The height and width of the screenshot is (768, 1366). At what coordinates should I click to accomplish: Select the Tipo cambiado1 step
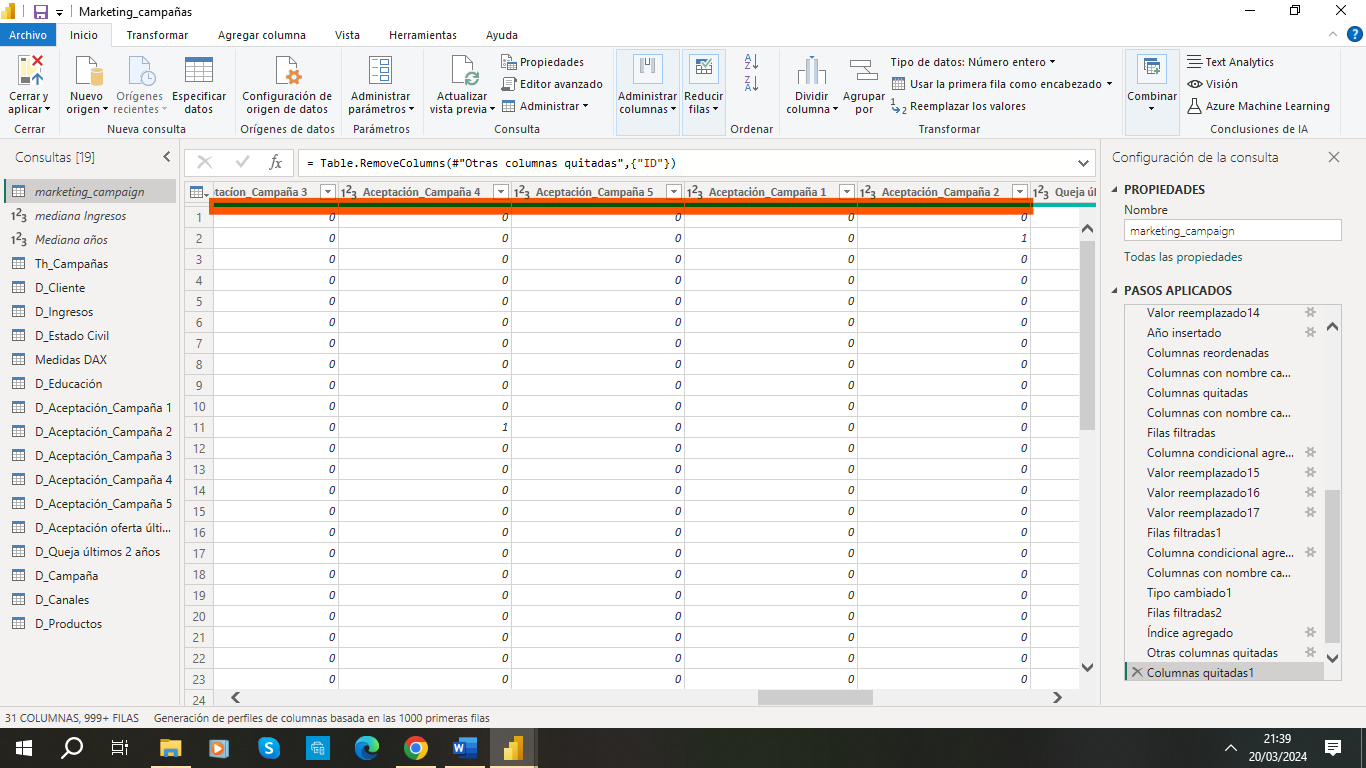point(1189,592)
